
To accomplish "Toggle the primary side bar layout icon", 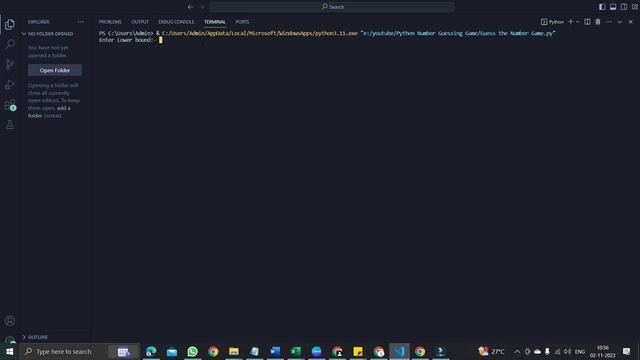I will [x=602, y=7].
